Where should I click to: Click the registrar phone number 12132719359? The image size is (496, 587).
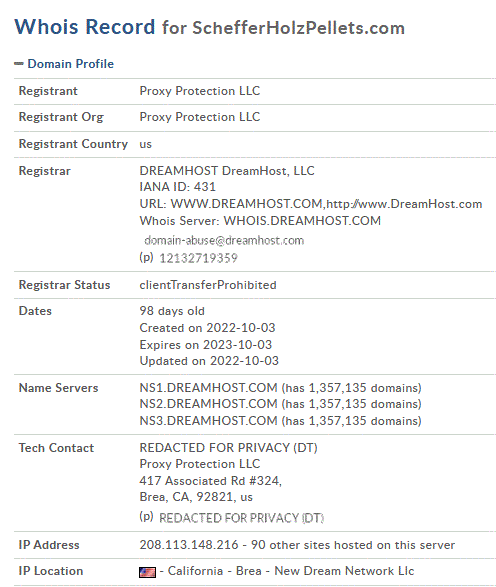[x=198, y=258]
